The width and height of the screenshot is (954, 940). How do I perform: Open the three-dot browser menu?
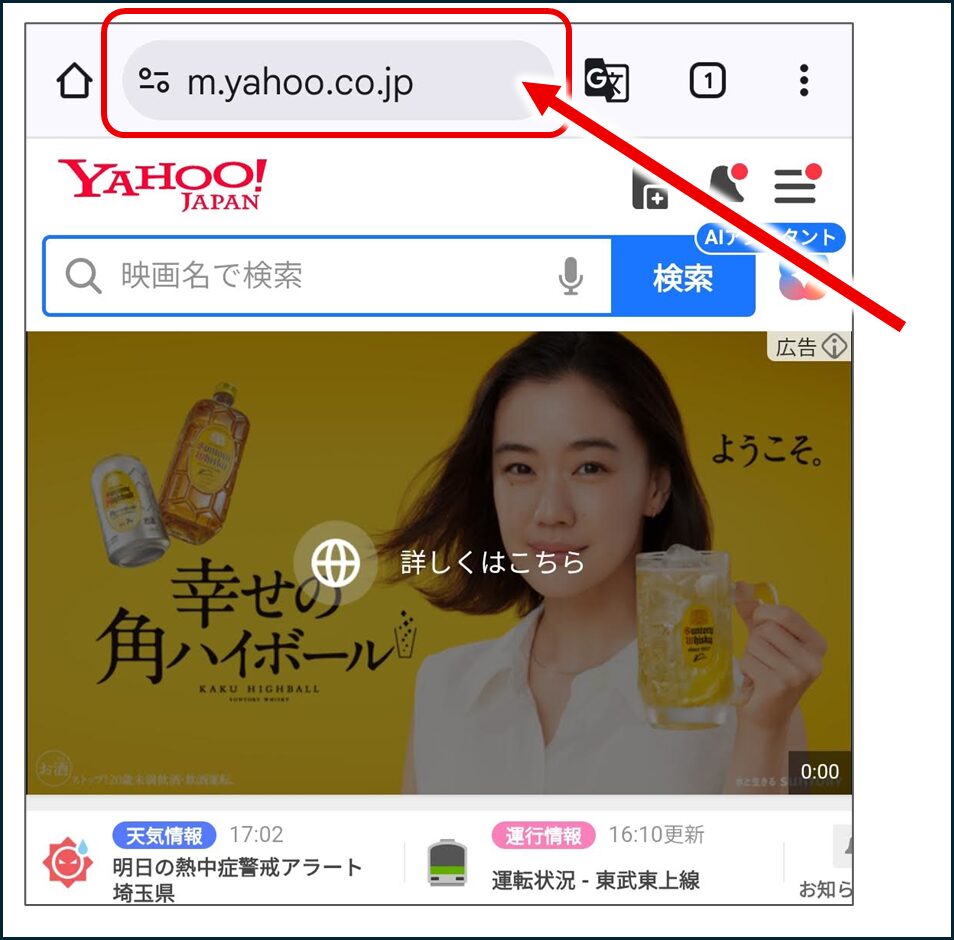click(804, 80)
